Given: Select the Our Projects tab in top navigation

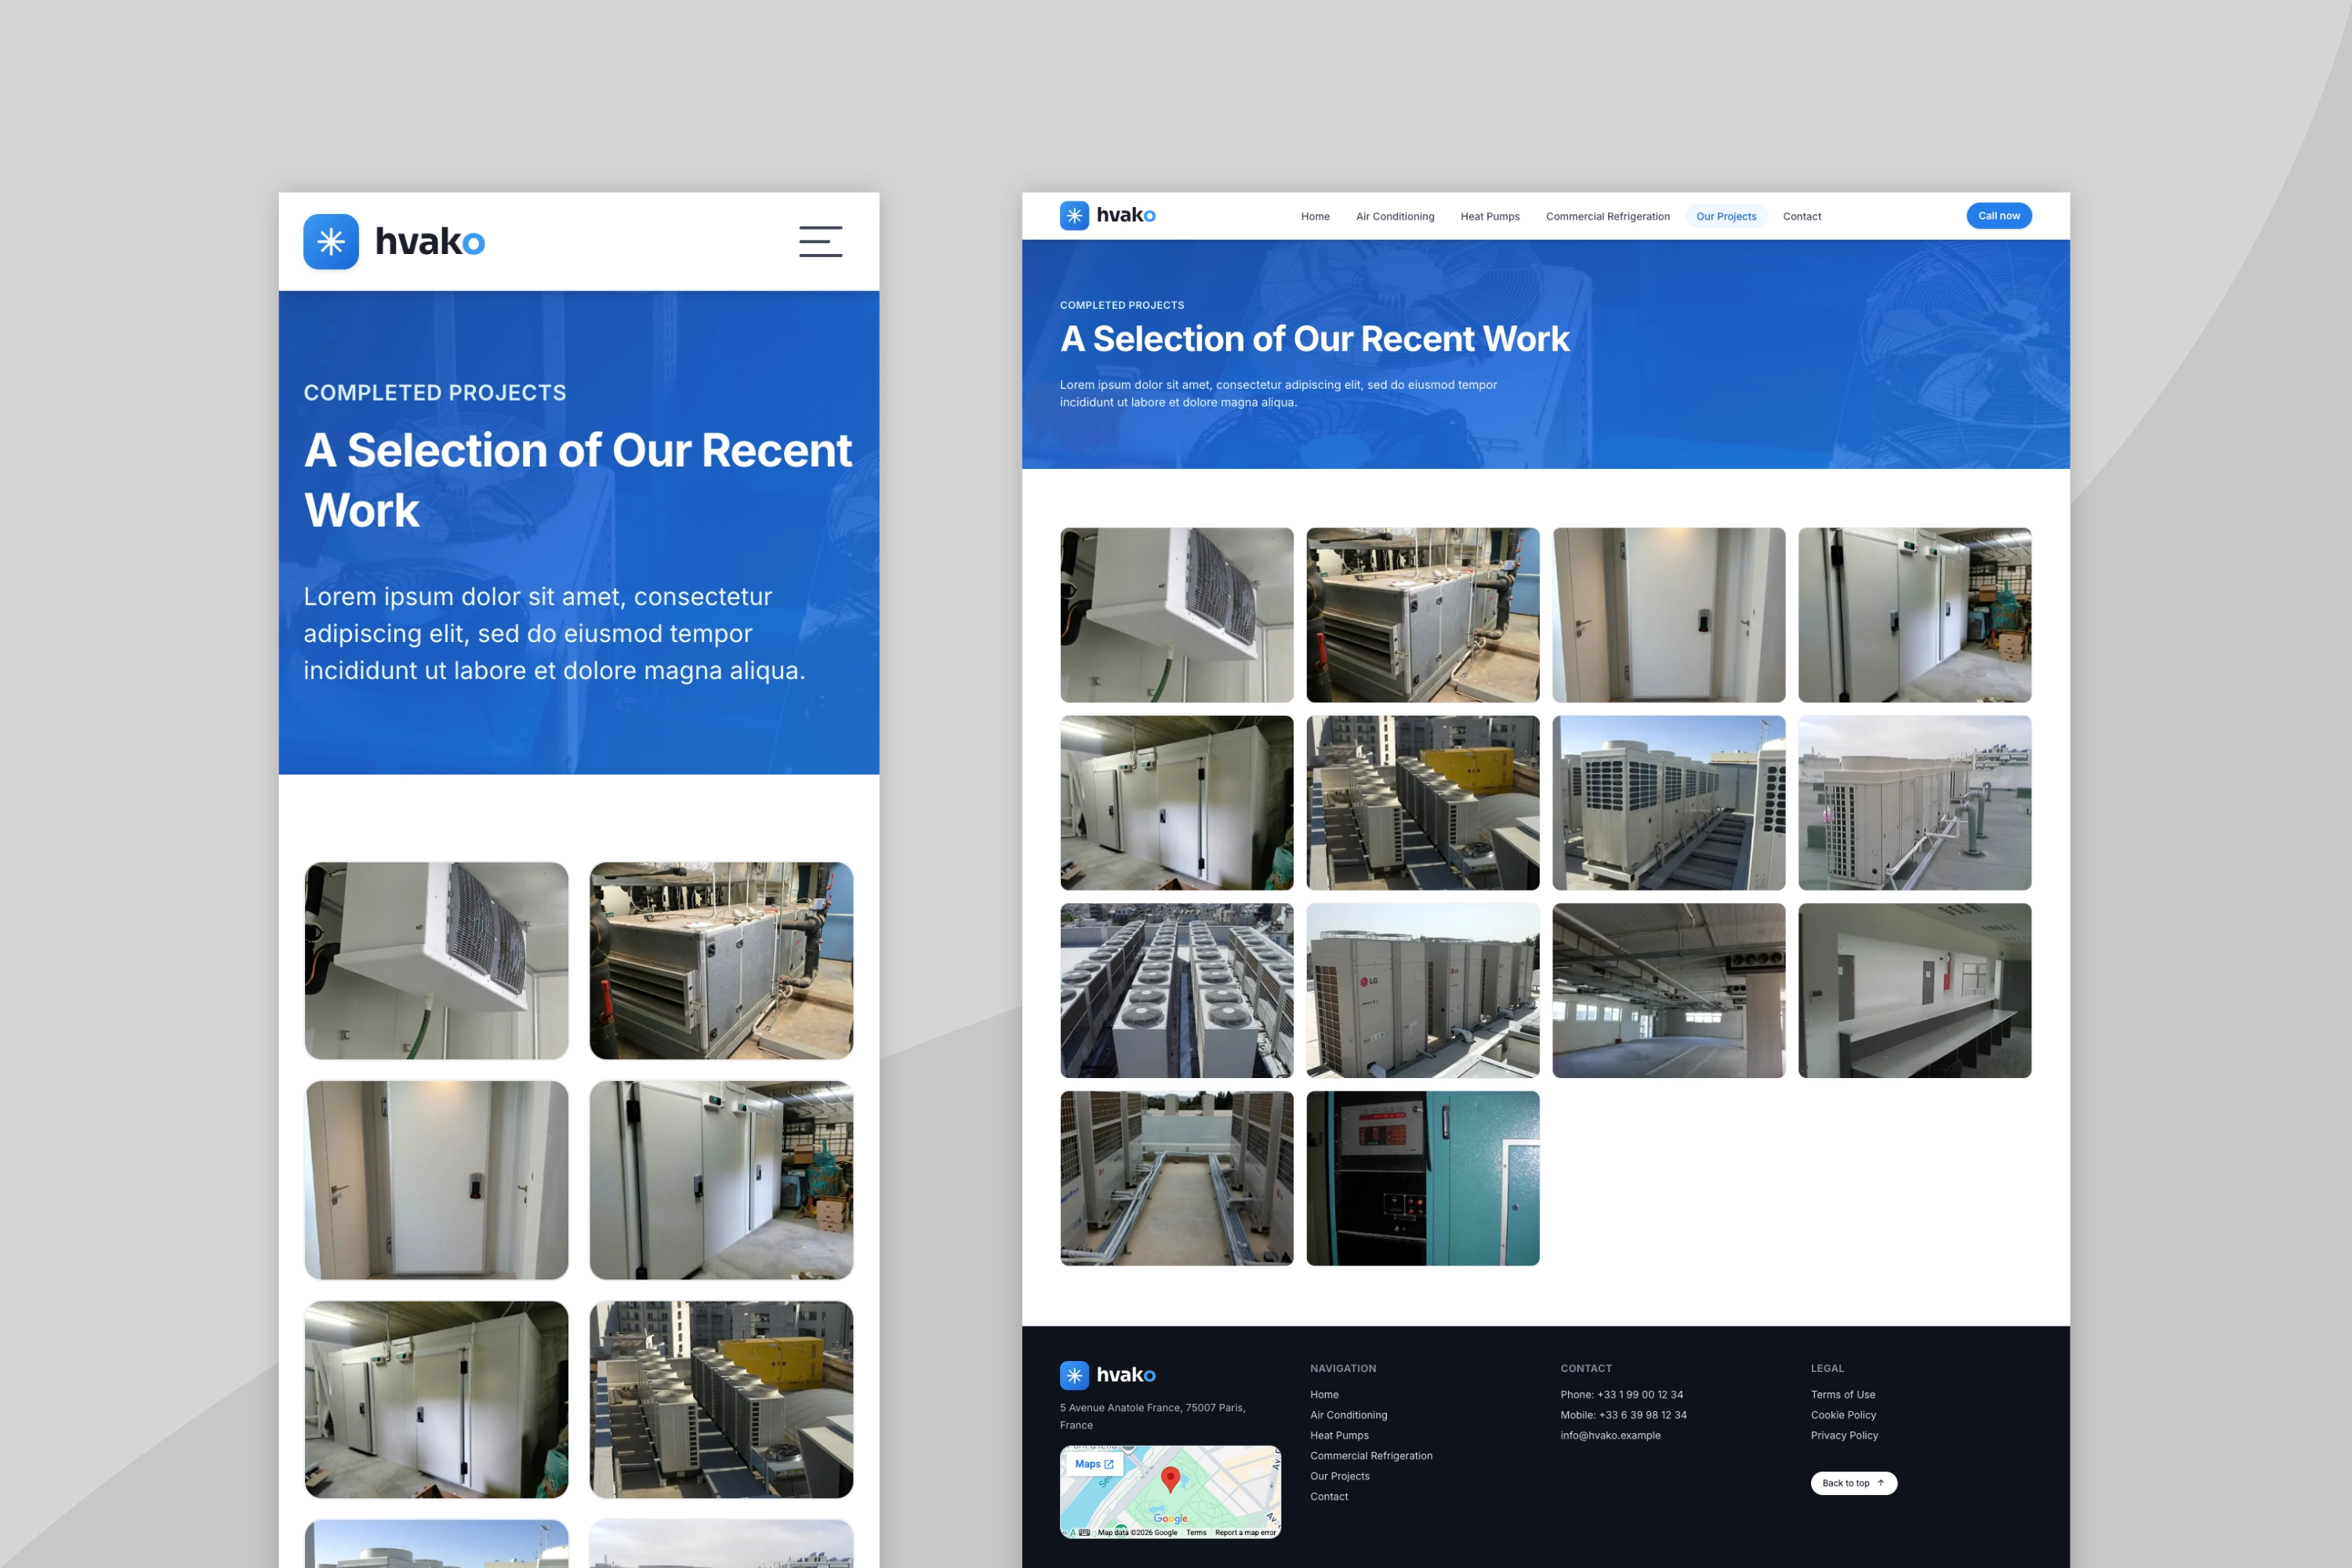Looking at the screenshot, I should pyautogui.click(x=1726, y=216).
